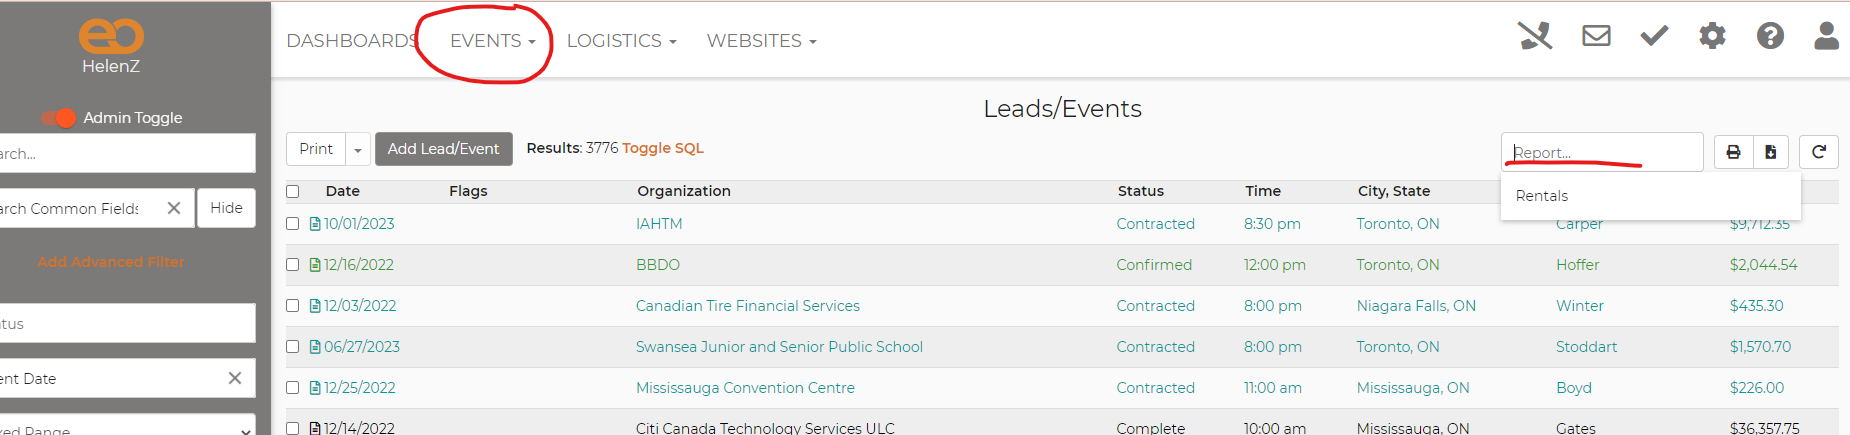The image size is (1850, 435).
Task: Select Rentals from the report suggestions
Action: click(1541, 196)
